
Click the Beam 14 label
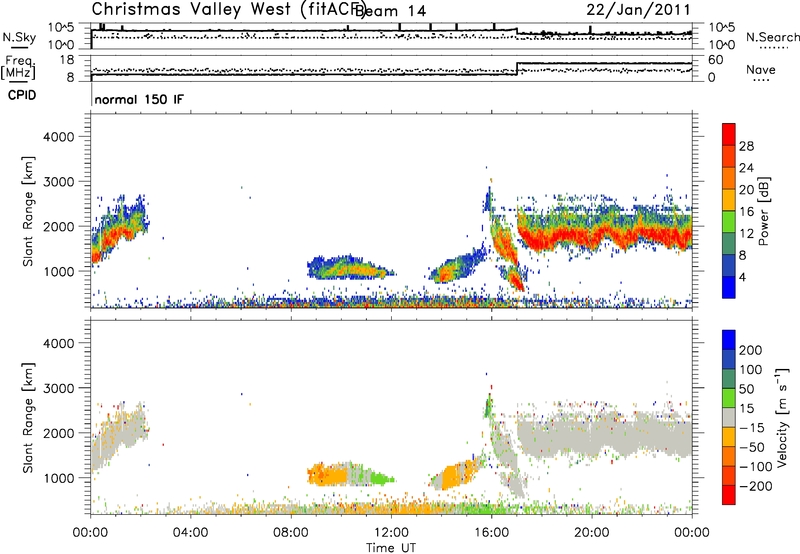(x=391, y=11)
